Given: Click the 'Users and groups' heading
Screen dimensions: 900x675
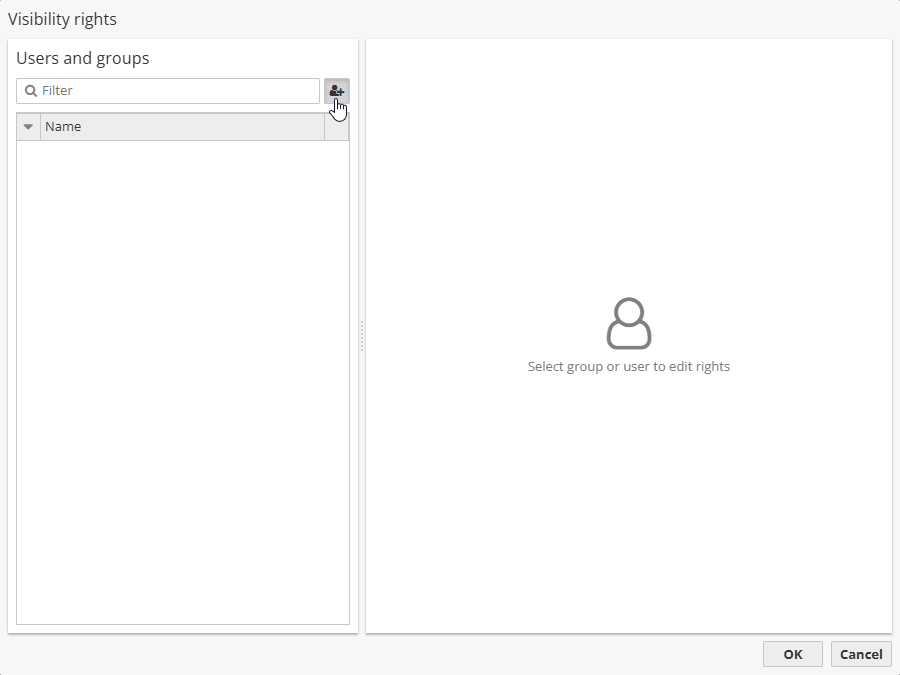Looking at the screenshot, I should (83, 58).
